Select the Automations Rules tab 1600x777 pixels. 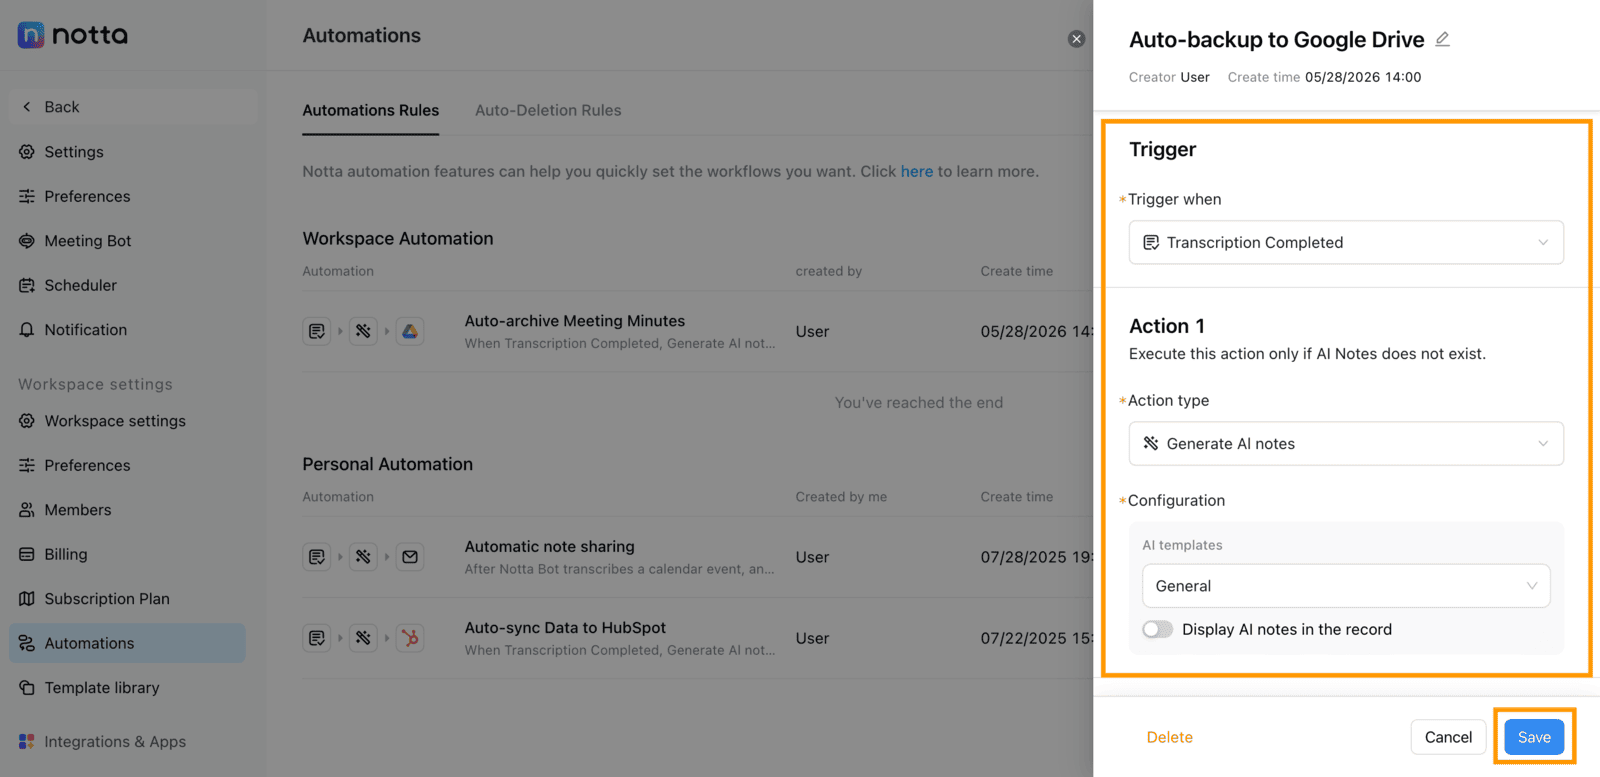tap(371, 110)
